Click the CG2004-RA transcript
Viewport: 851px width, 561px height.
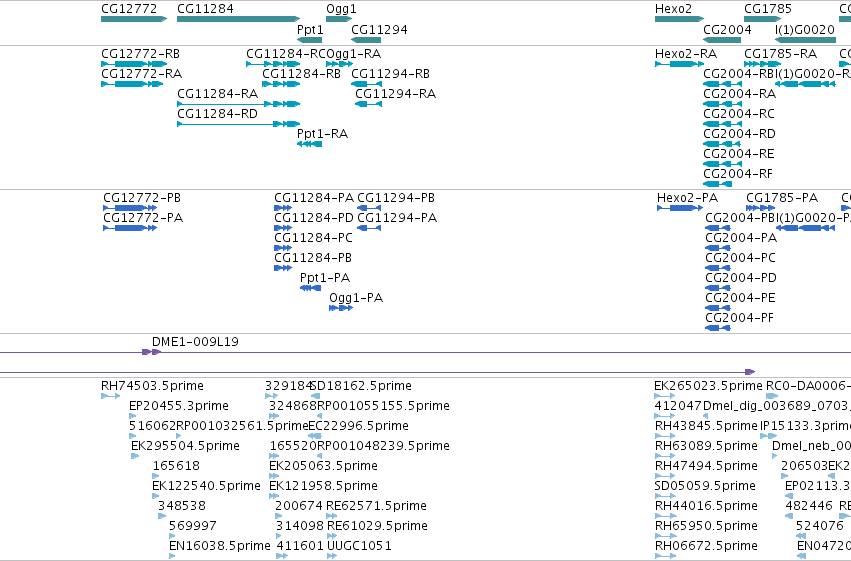(x=722, y=104)
